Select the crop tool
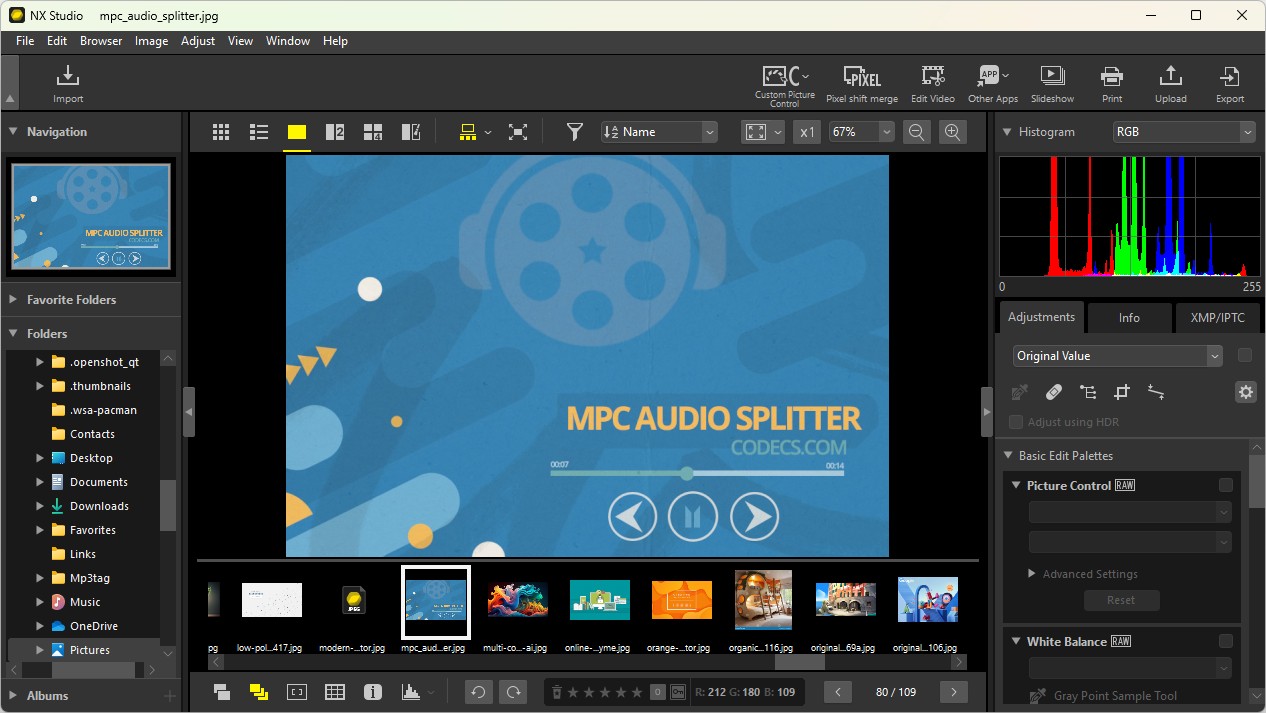This screenshot has height=713, width=1266. click(1122, 392)
